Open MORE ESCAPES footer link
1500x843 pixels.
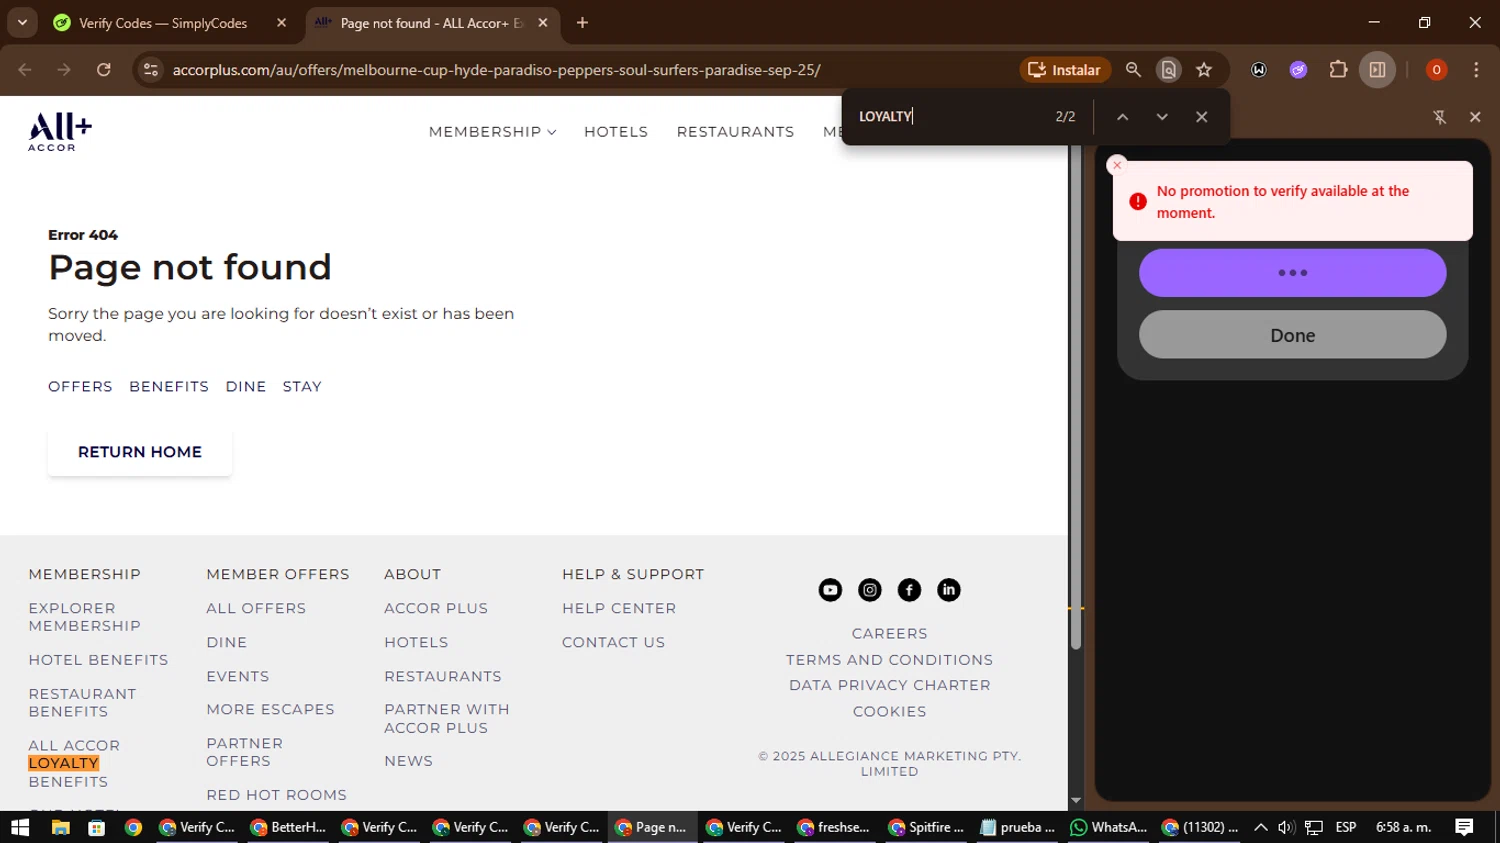[x=270, y=709]
